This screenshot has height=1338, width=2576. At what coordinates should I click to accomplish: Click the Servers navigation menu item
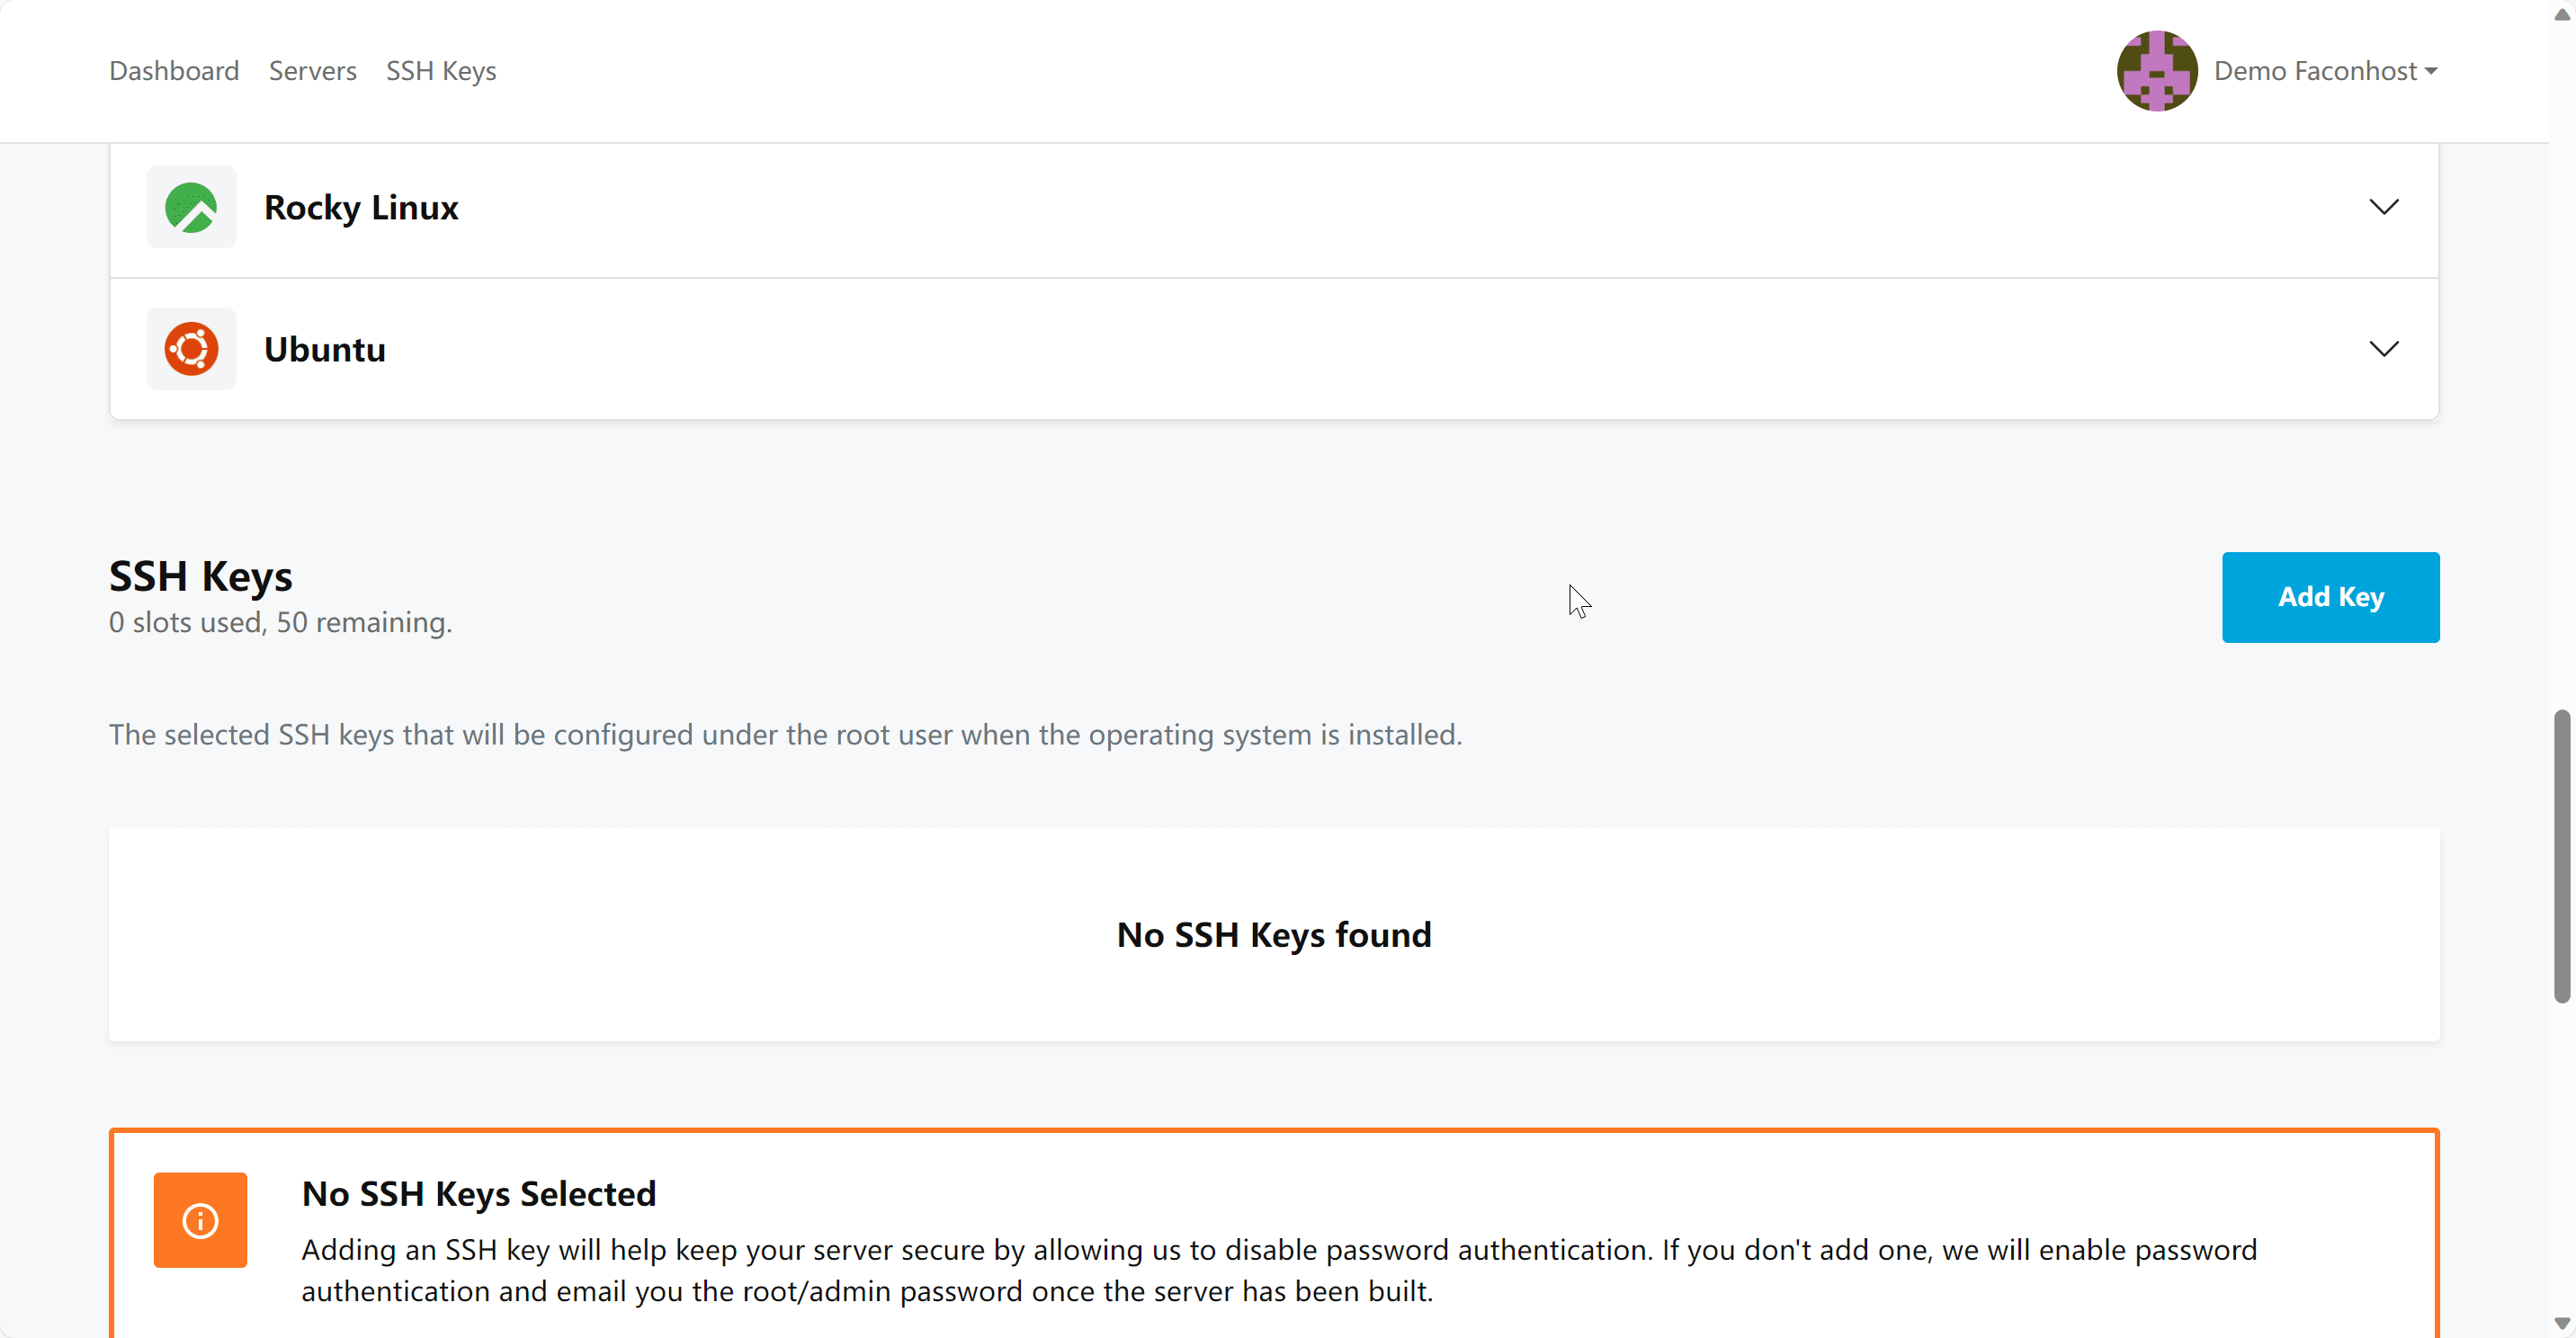(314, 70)
